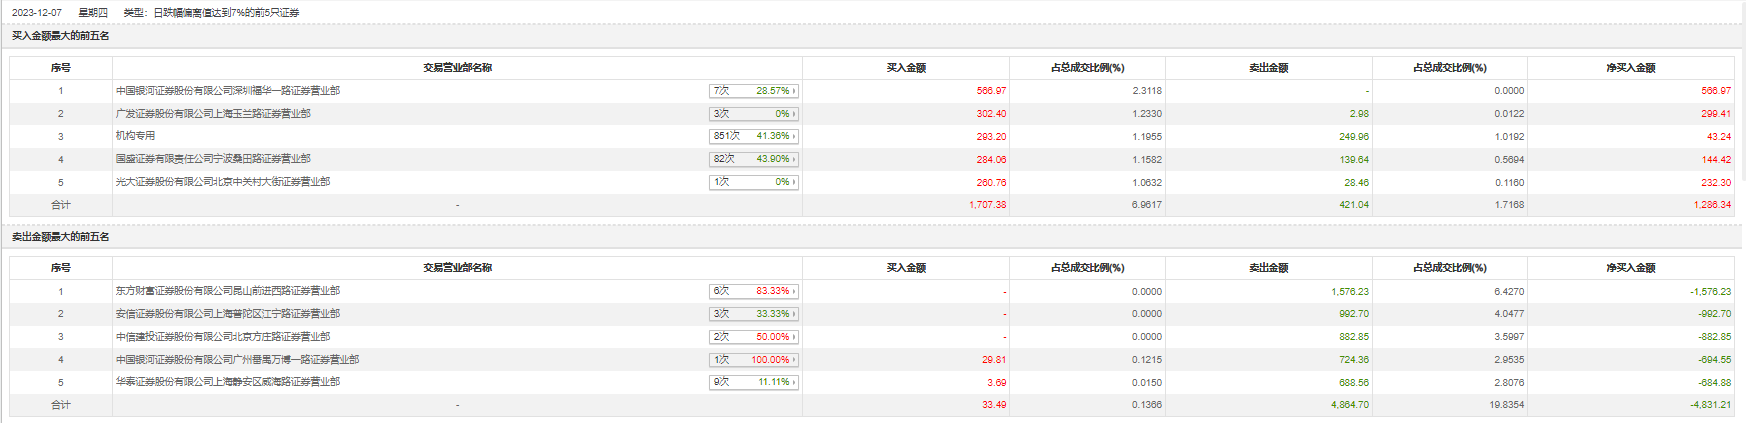Open 华泰证券上海静安区威海路营业部 link
The height and width of the screenshot is (423, 1746).
(x=227, y=382)
